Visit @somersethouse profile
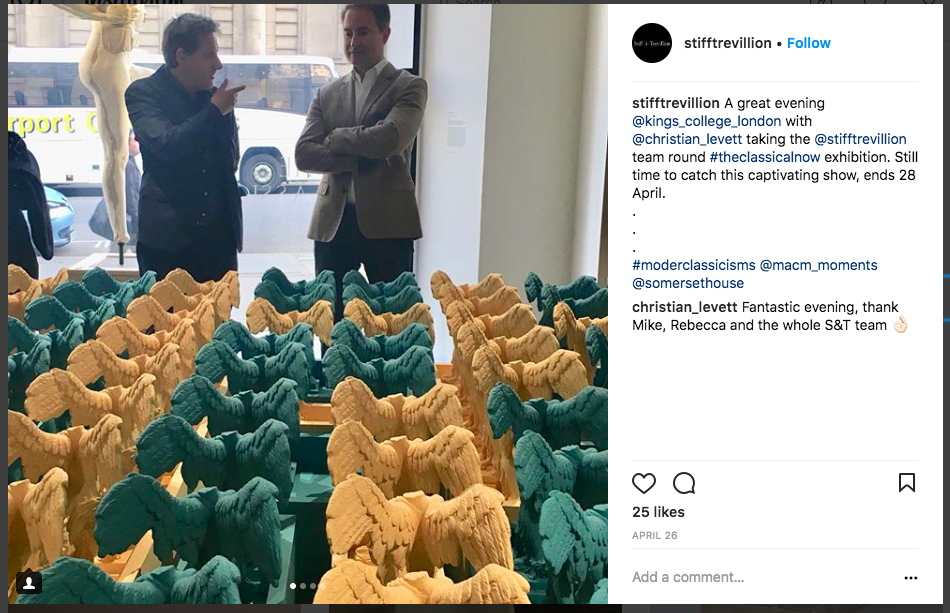 point(688,283)
